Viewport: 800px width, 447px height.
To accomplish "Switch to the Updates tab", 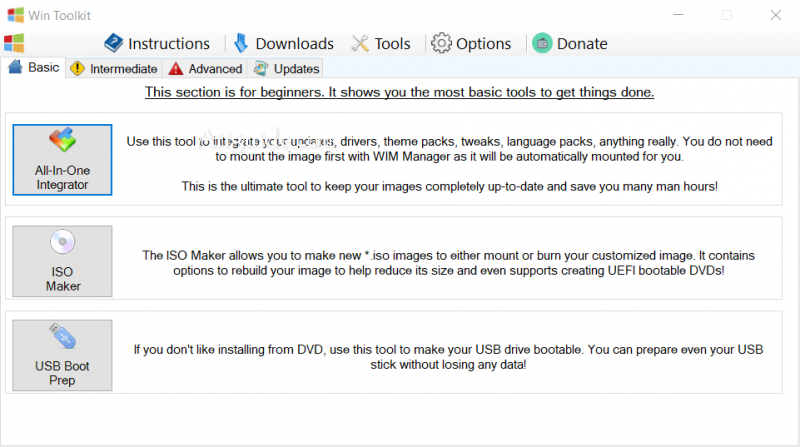I will 286,68.
